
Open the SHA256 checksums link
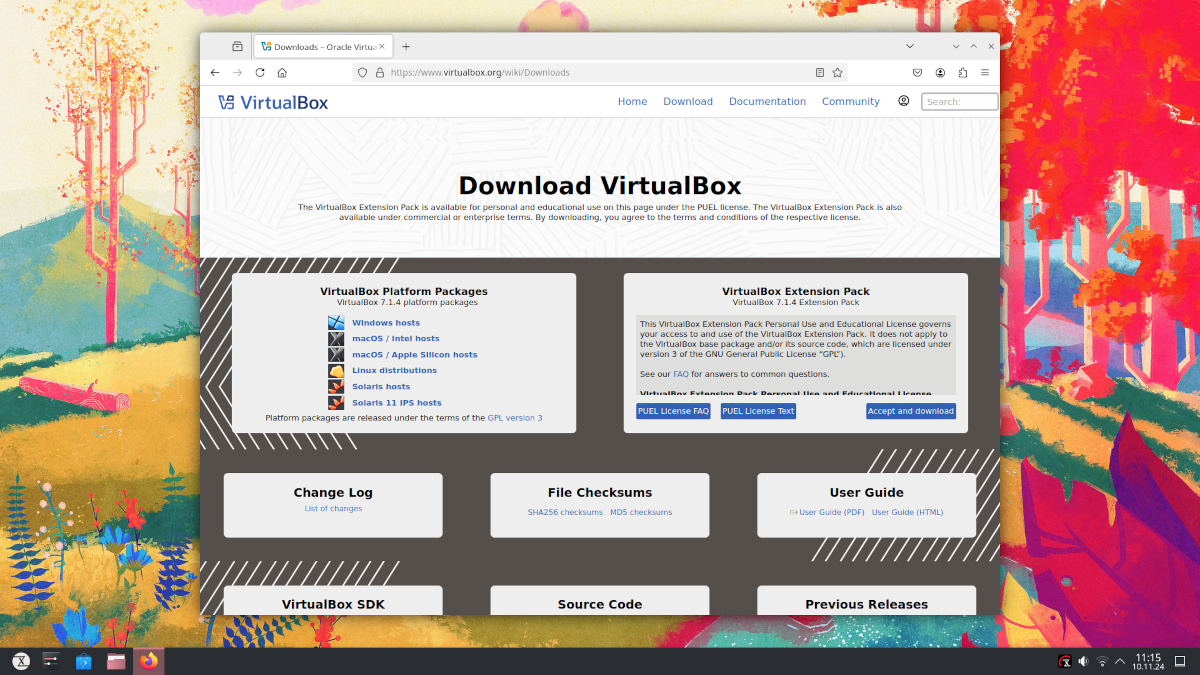point(565,512)
